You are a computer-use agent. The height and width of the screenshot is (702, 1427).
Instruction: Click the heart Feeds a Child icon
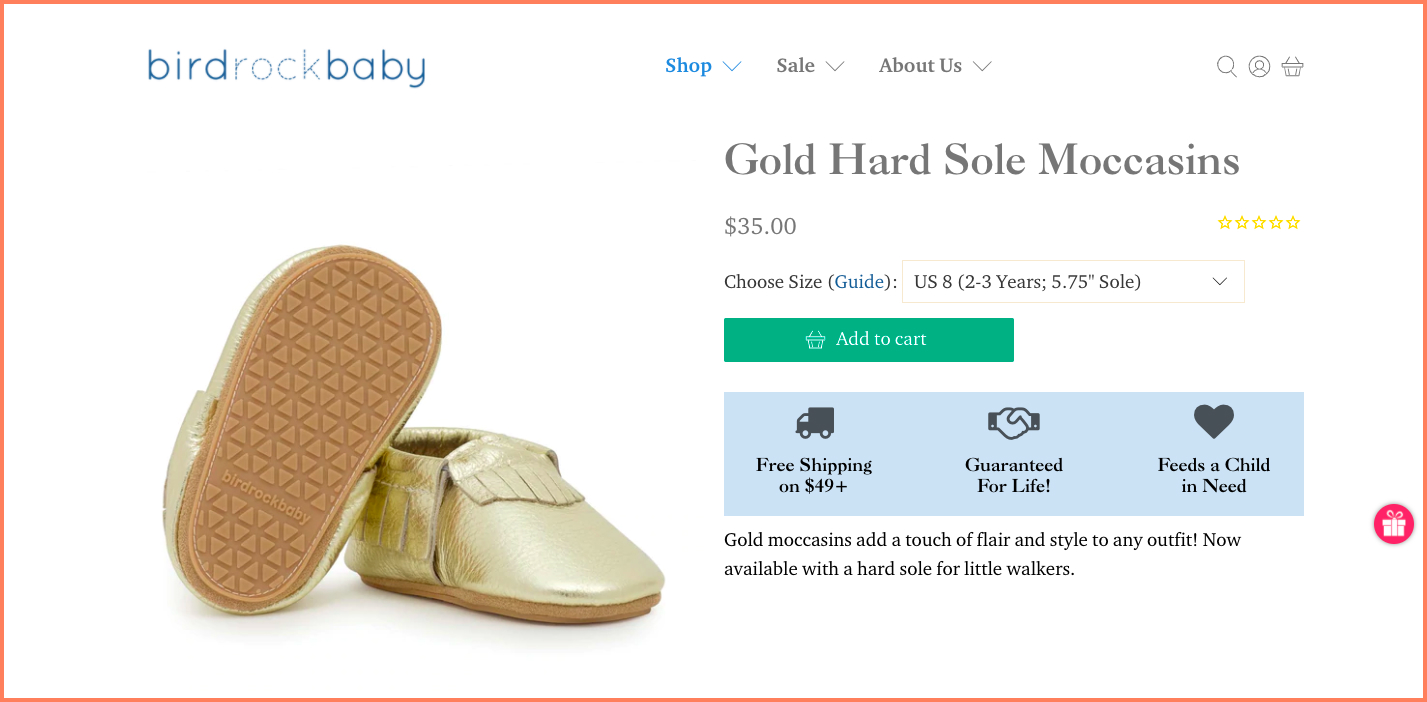pyautogui.click(x=1213, y=422)
